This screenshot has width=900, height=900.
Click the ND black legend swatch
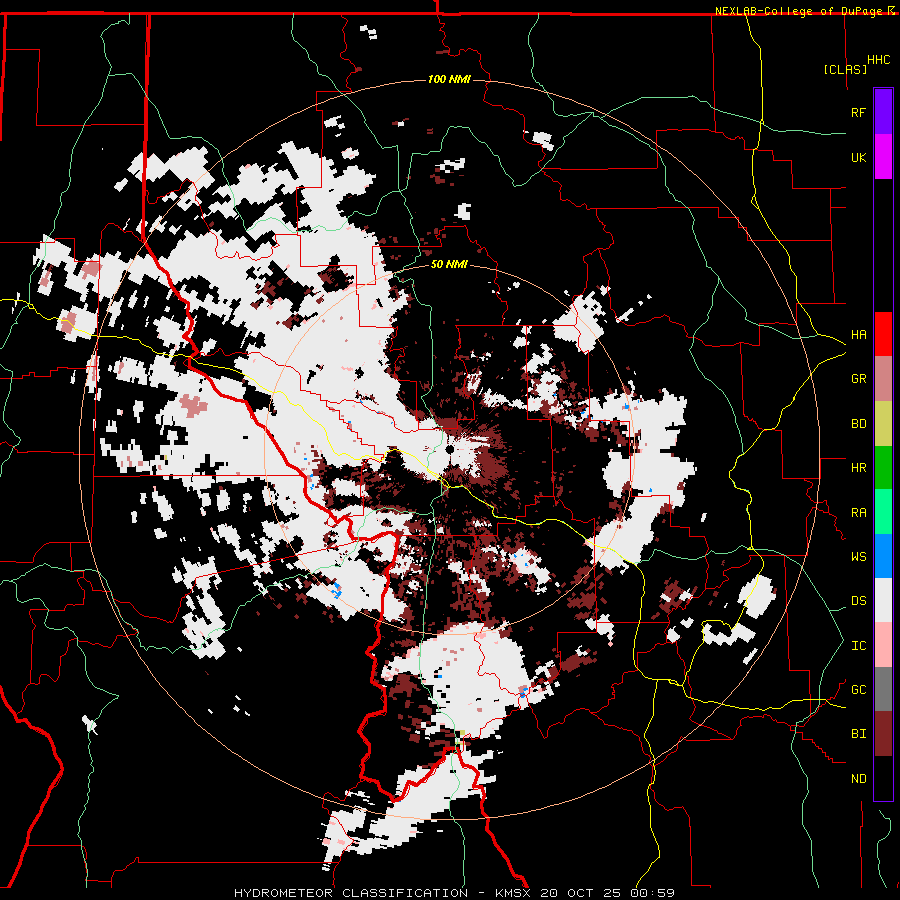pyautogui.click(x=883, y=778)
